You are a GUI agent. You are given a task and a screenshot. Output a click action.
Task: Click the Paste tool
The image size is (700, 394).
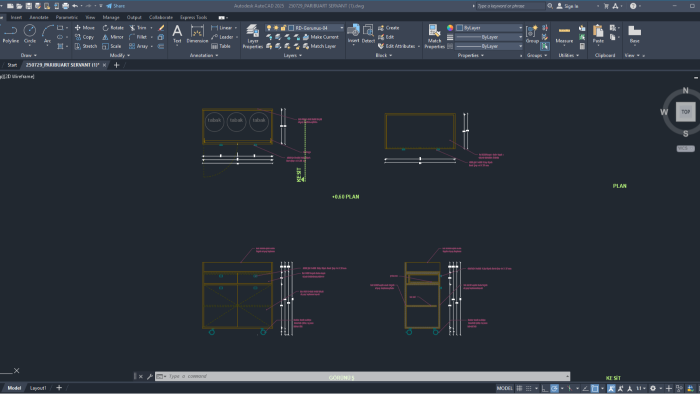point(598,34)
